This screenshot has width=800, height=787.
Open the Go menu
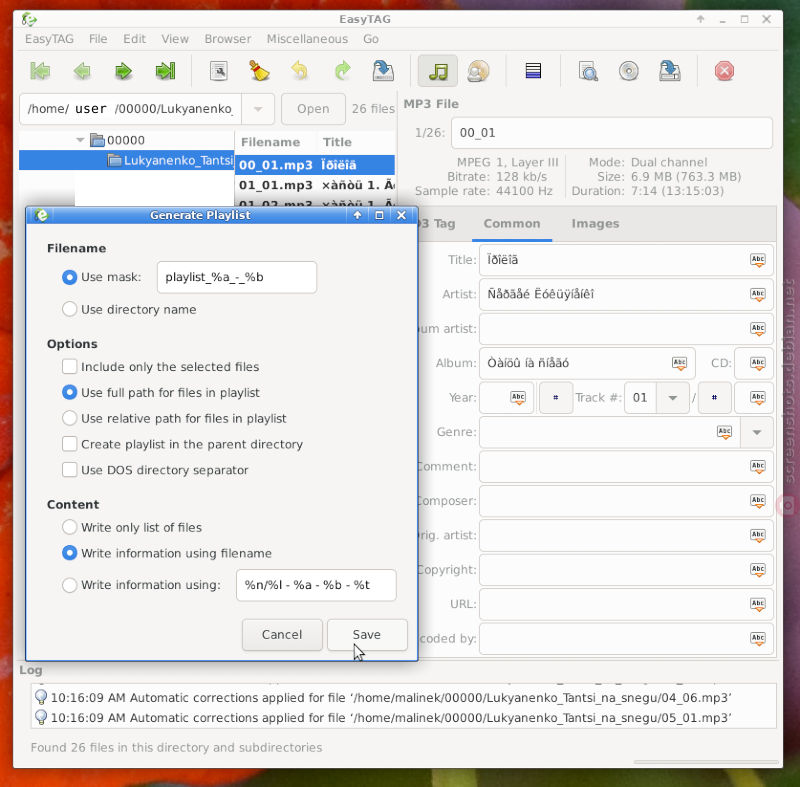click(x=371, y=39)
